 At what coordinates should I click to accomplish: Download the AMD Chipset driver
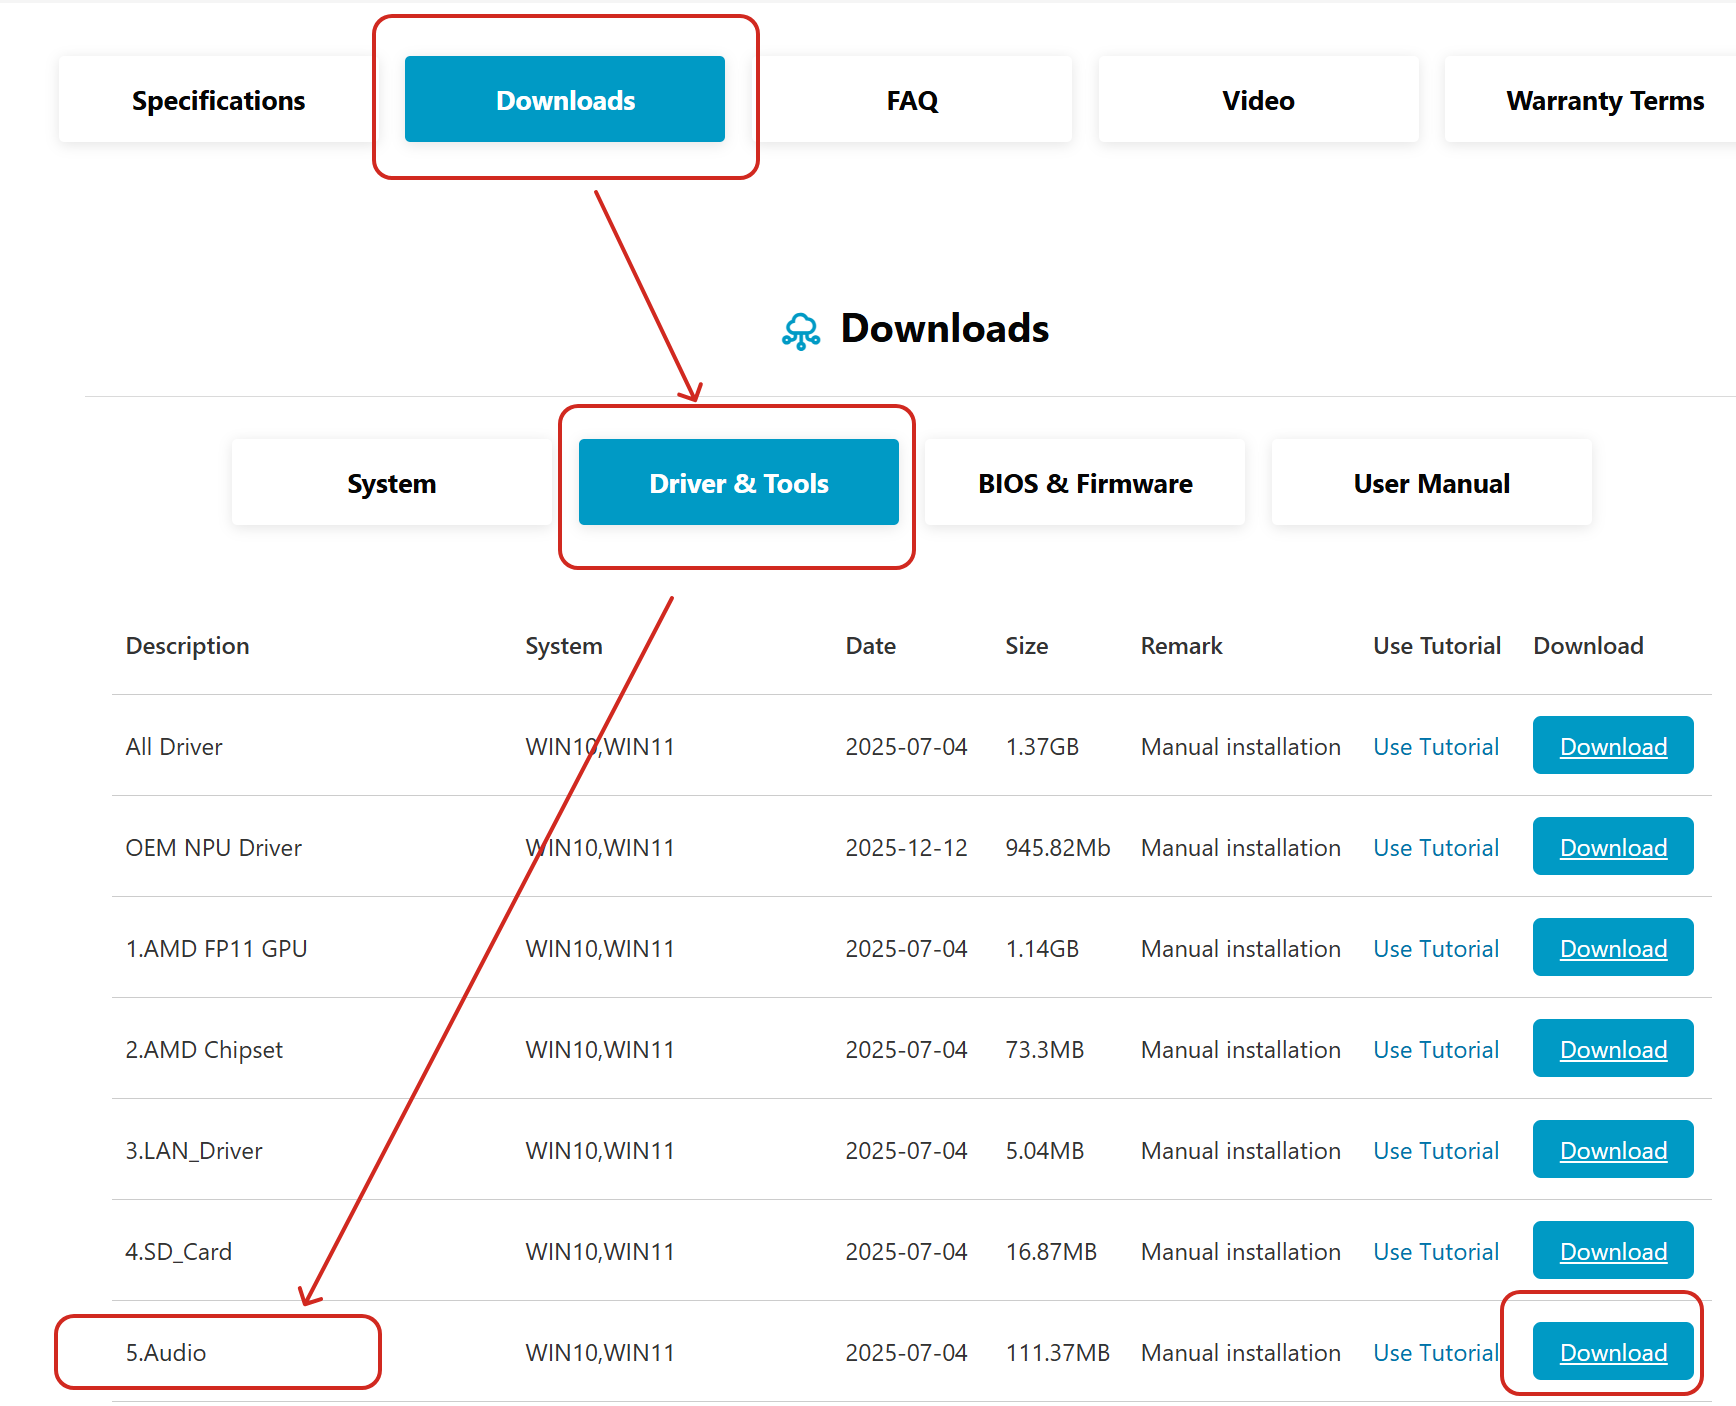(x=1612, y=1049)
